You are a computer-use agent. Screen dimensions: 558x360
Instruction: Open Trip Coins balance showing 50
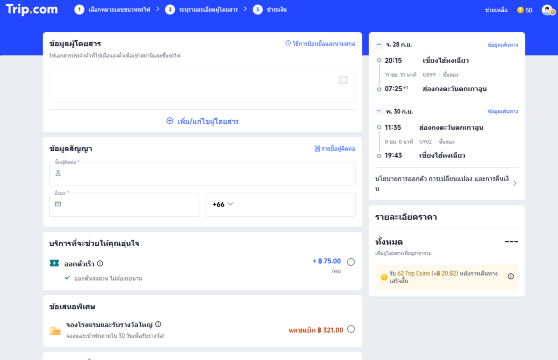pyautogui.click(x=525, y=10)
